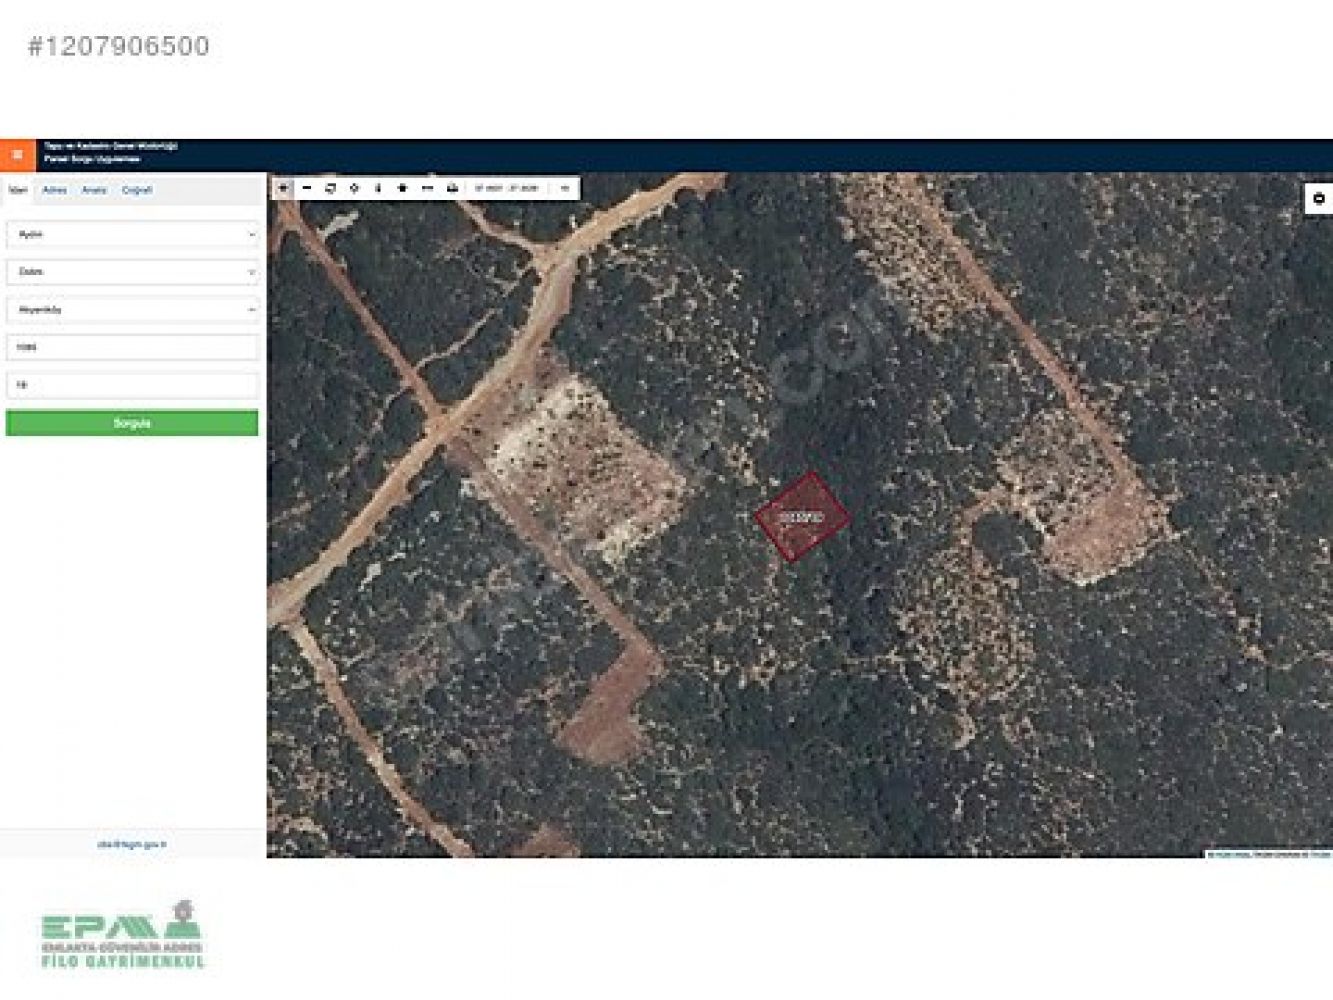Open the orange hamburger menu

(x=17, y=155)
